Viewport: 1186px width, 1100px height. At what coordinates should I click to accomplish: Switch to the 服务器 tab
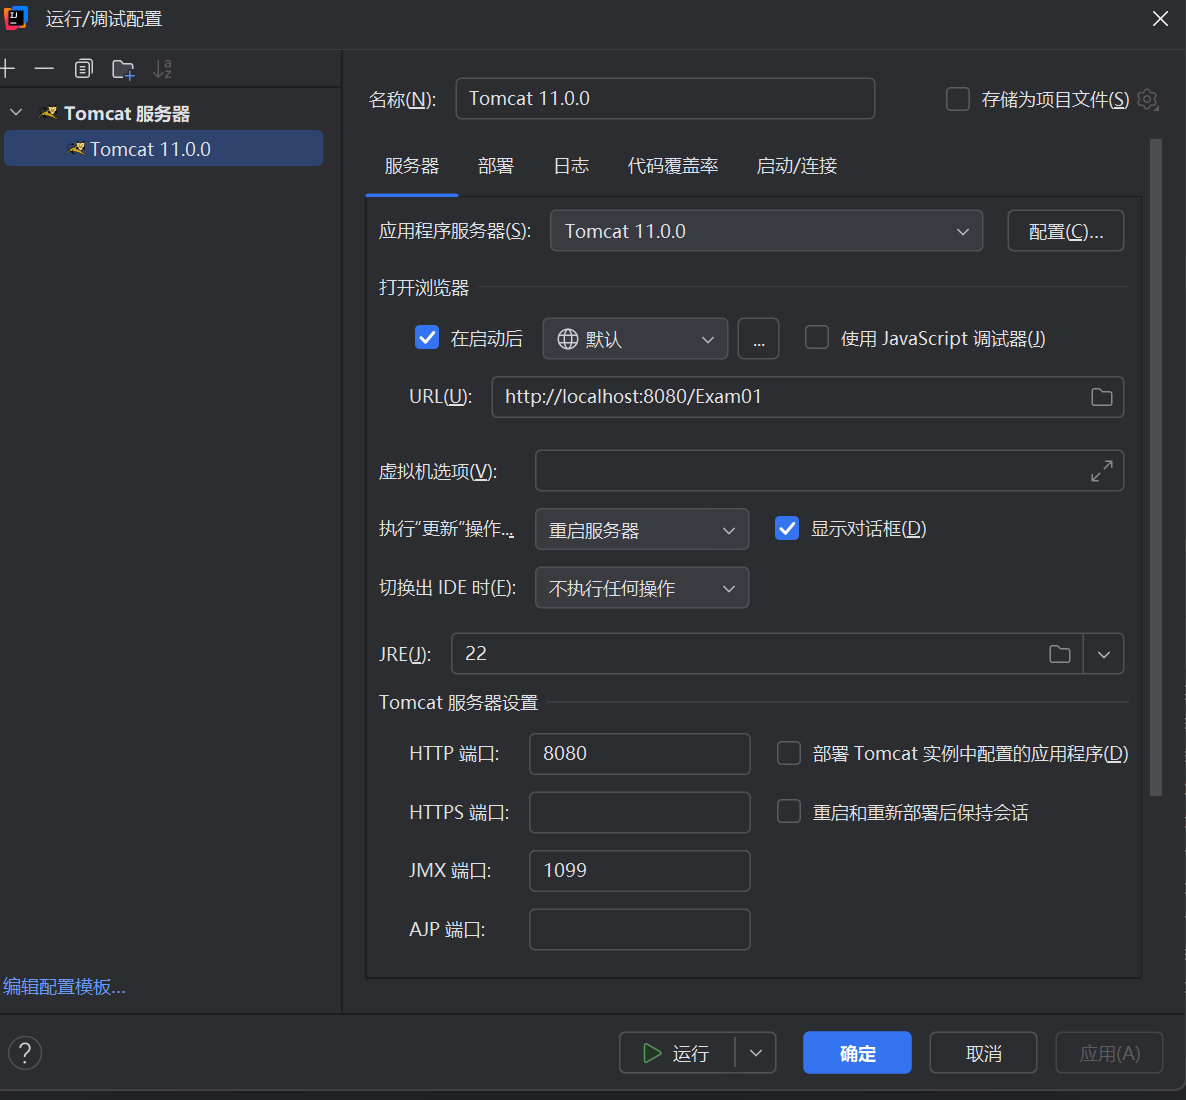411,166
